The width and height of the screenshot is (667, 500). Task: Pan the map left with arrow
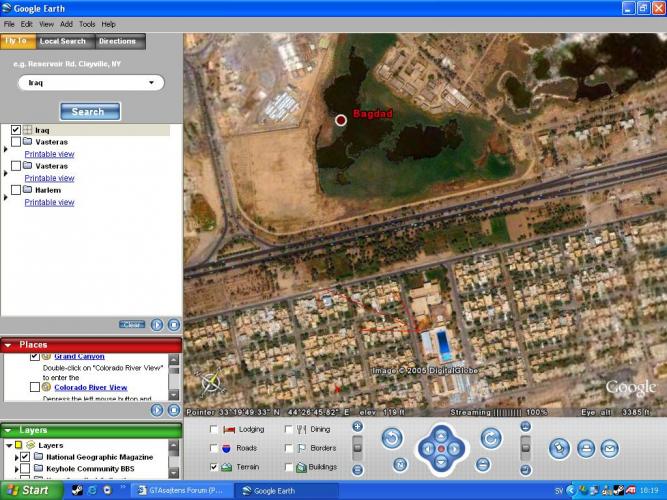click(428, 449)
